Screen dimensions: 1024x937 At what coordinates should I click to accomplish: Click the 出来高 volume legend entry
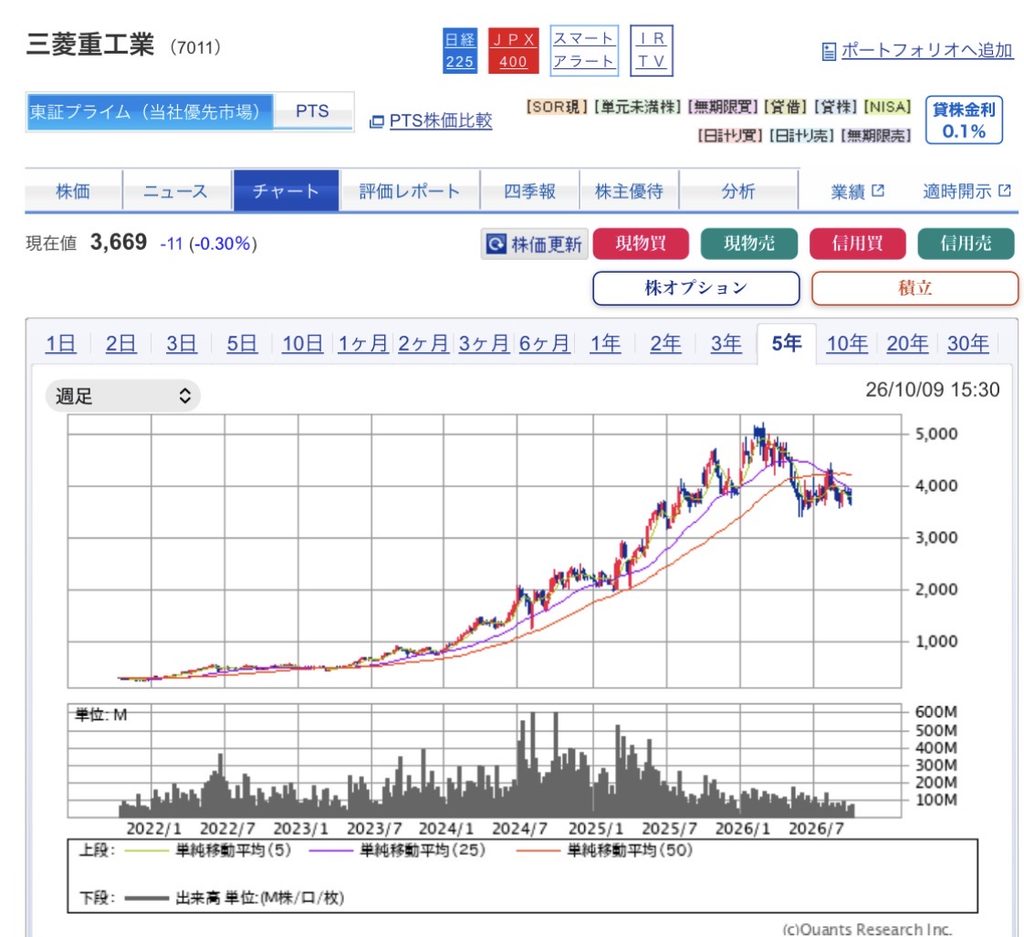(234, 898)
